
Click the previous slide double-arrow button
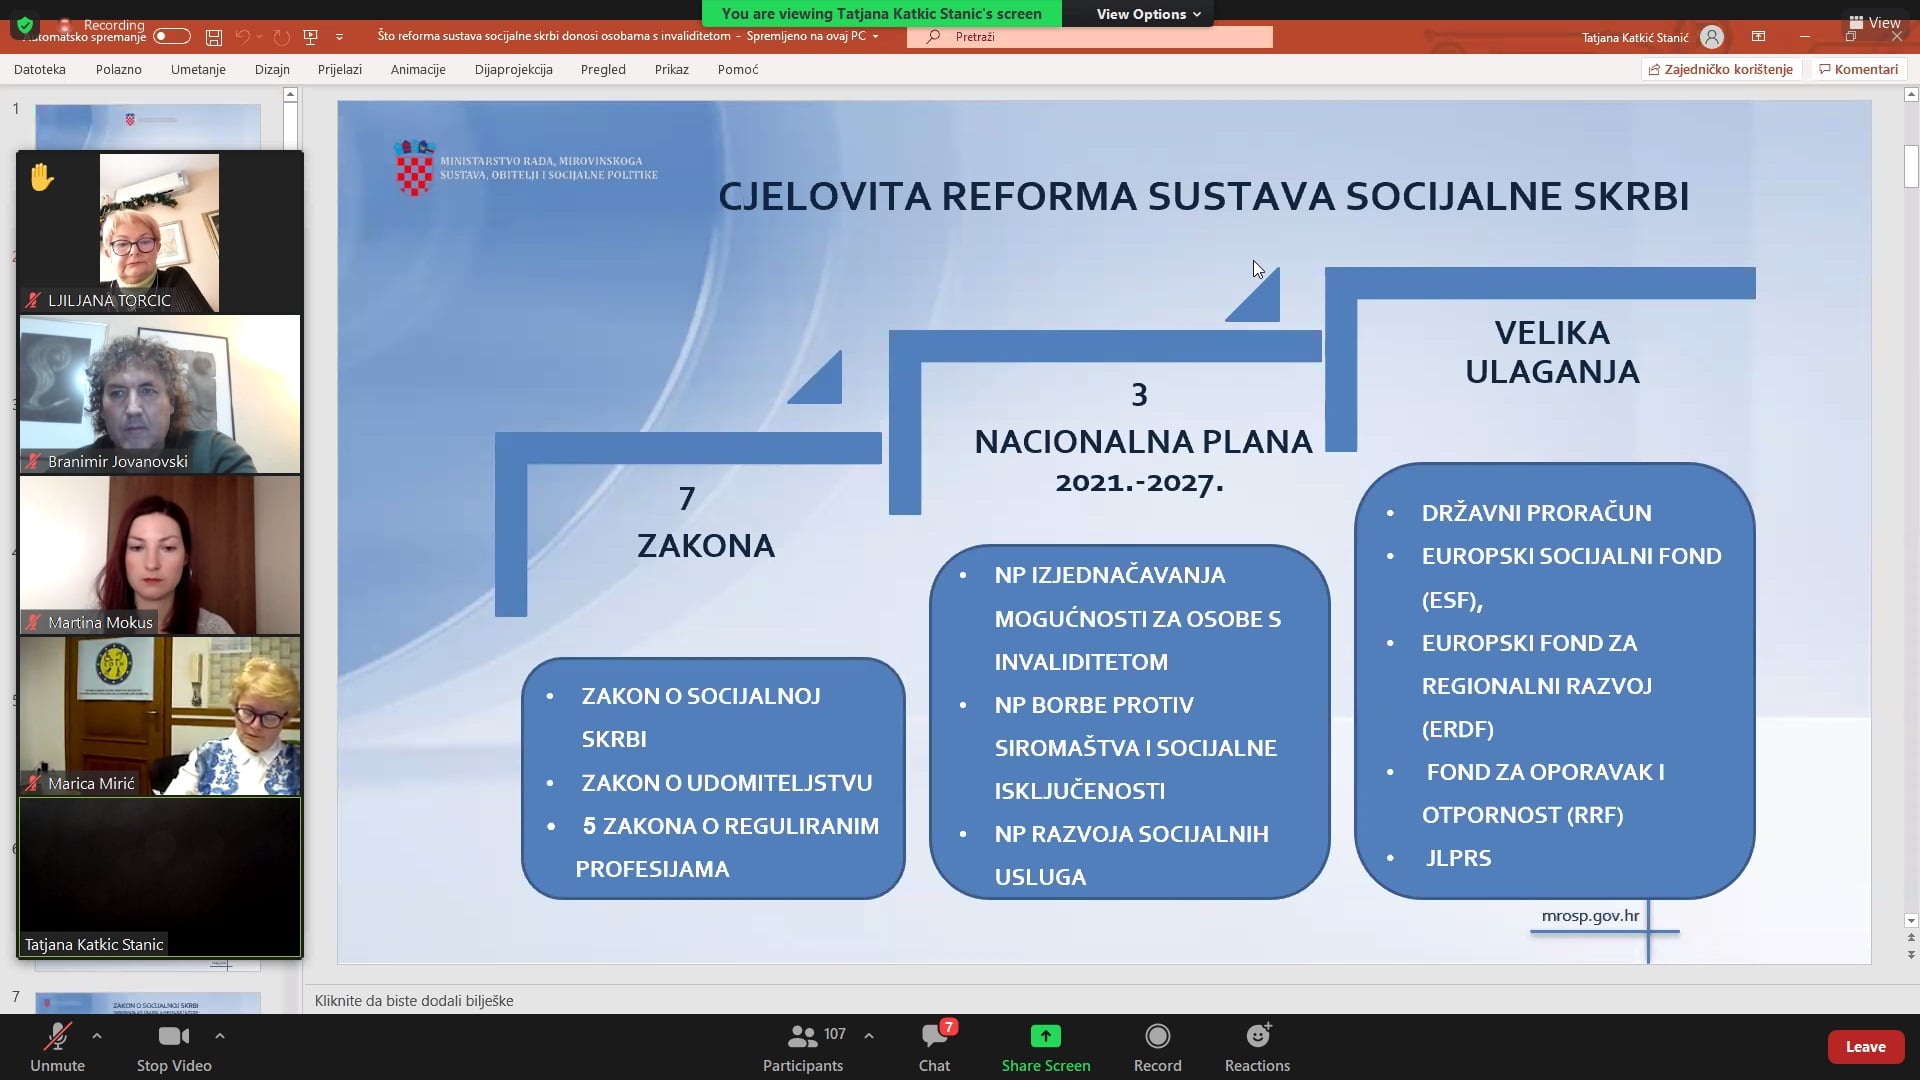(x=1911, y=938)
